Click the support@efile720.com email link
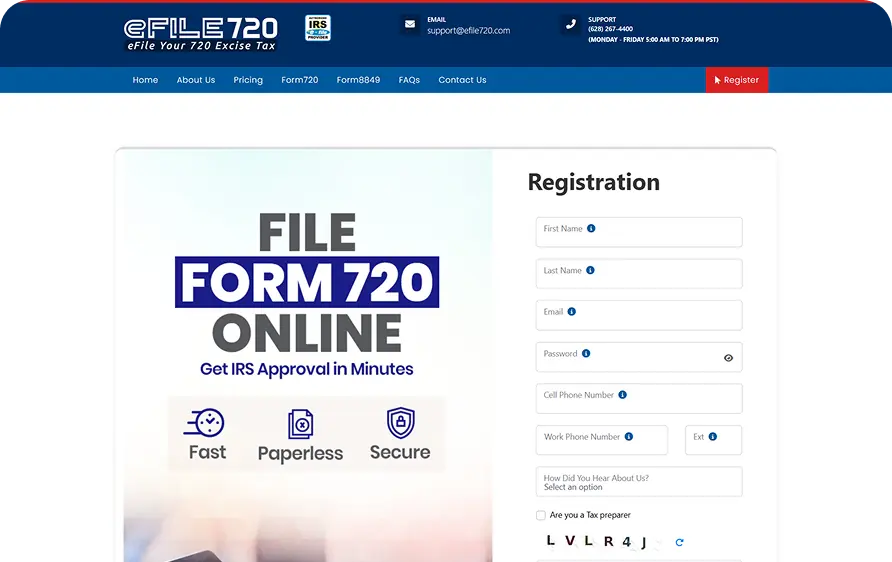The image size is (892, 562). point(468,31)
